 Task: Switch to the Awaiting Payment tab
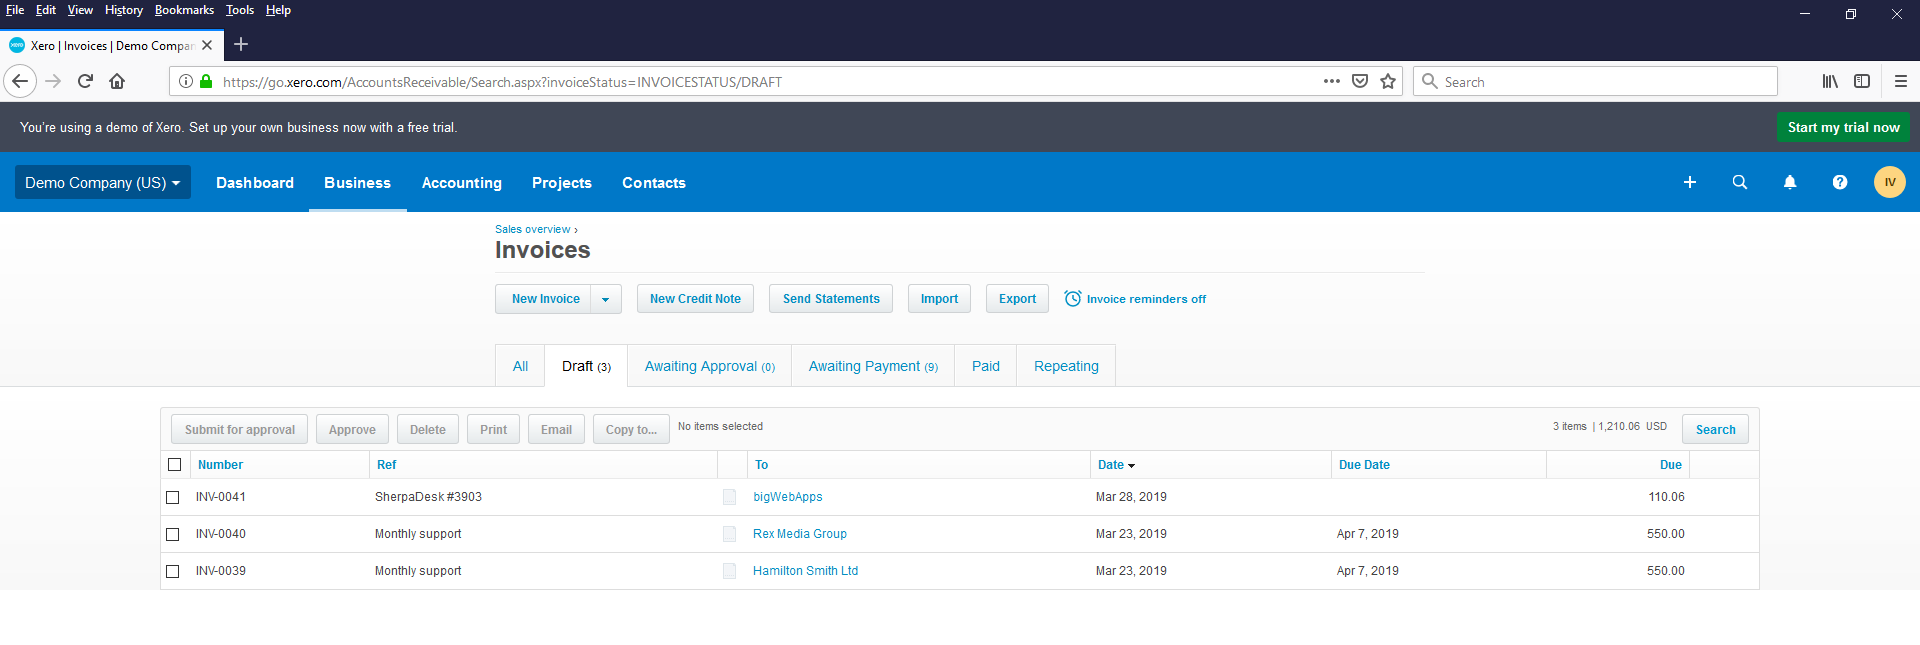872,366
